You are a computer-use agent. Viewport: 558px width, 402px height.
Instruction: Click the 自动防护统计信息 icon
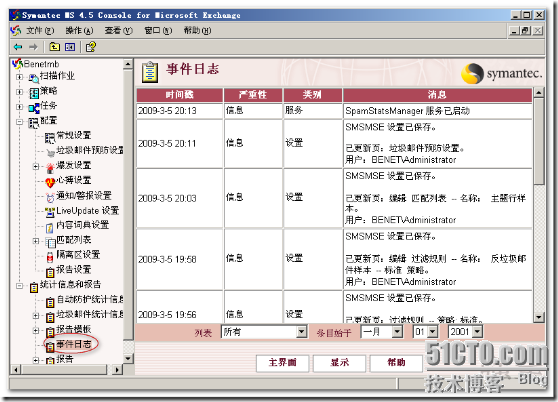pos(50,302)
